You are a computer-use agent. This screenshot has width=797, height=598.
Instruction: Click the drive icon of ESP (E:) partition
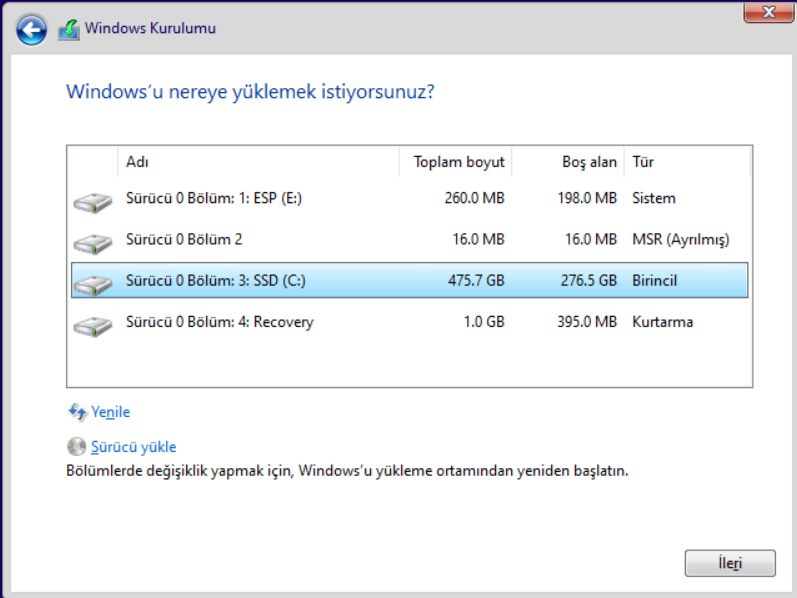[93, 202]
